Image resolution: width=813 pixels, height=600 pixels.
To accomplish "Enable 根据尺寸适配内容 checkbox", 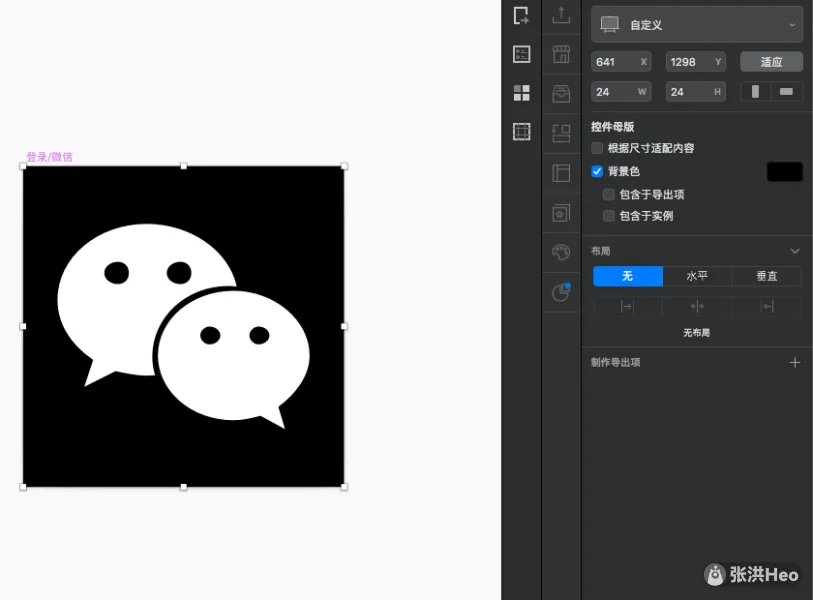I will pos(597,148).
